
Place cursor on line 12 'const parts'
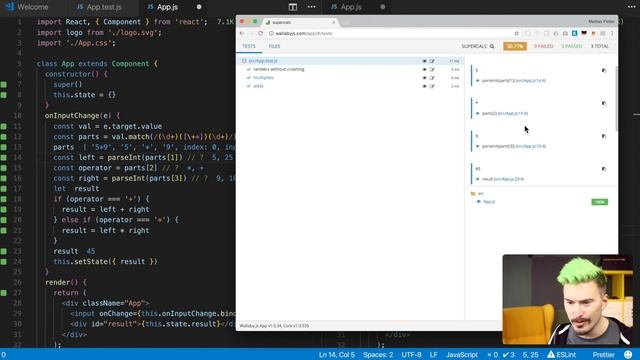76,137
